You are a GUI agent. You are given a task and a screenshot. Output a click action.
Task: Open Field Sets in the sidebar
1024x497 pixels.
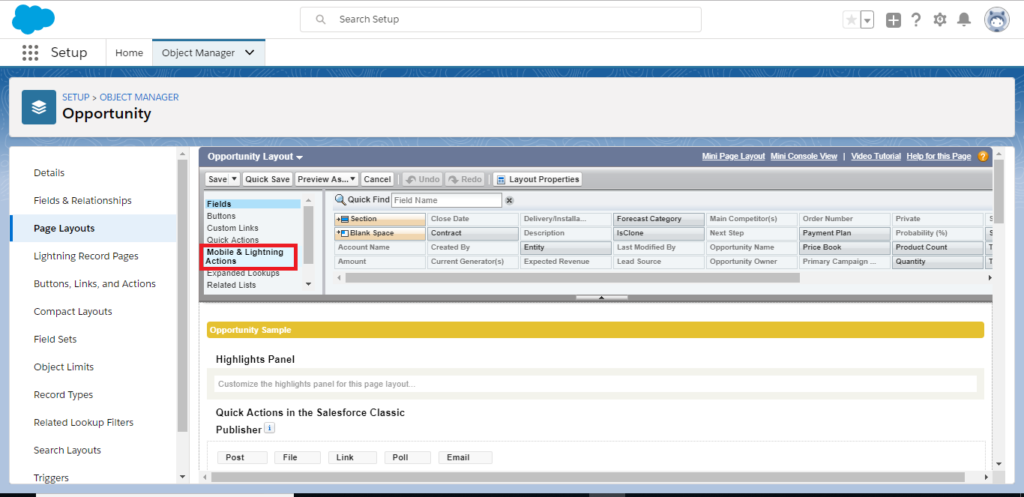(55, 340)
